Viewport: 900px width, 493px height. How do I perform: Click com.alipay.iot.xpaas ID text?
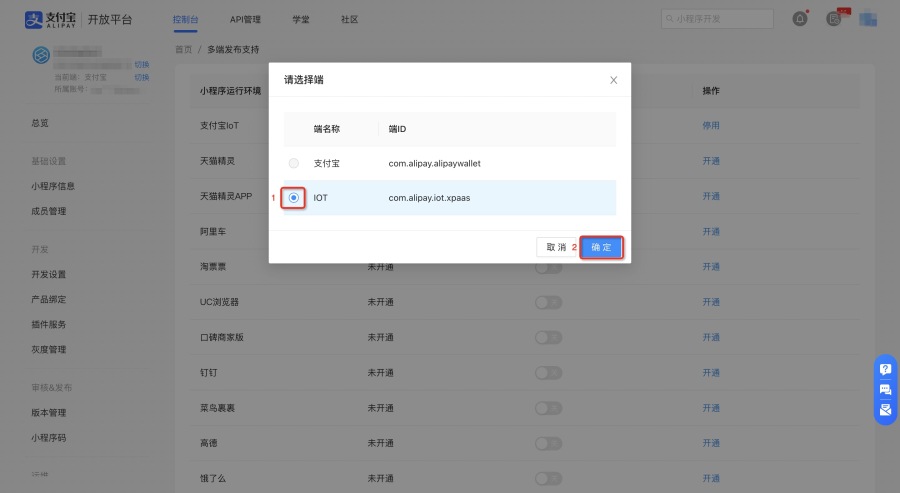[429, 198]
